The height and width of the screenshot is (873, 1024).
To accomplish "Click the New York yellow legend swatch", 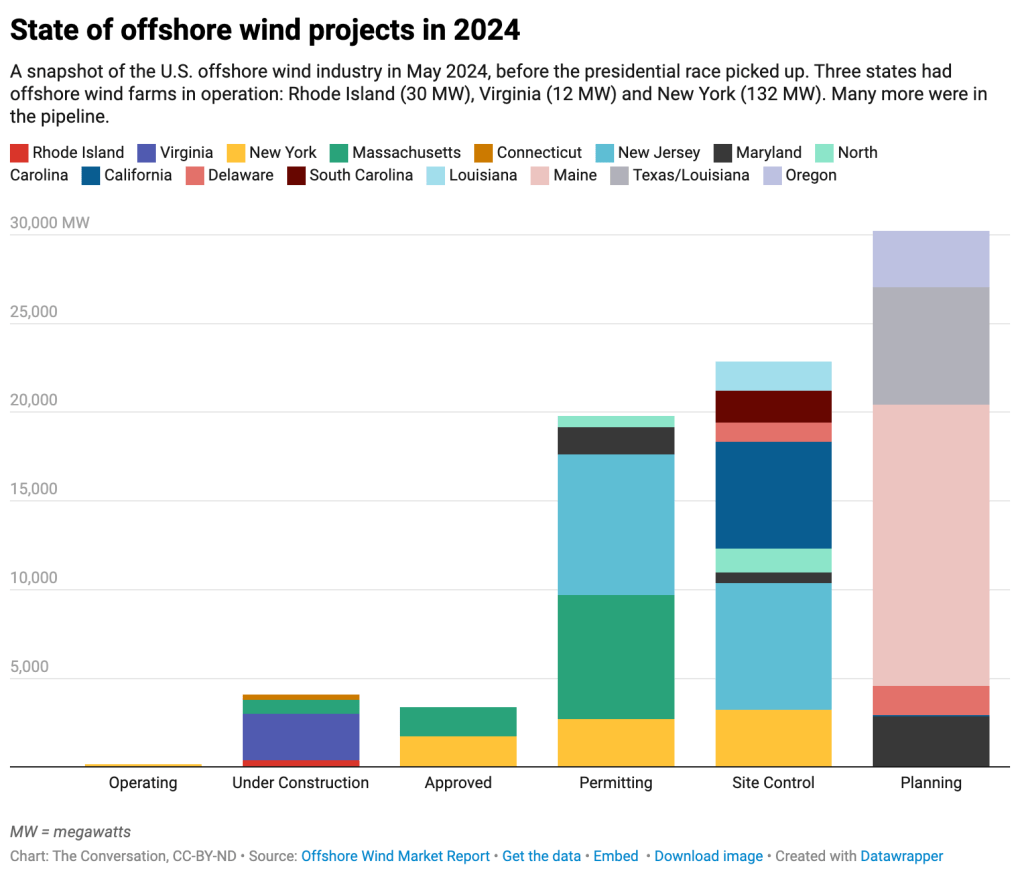I will [x=236, y=153].
